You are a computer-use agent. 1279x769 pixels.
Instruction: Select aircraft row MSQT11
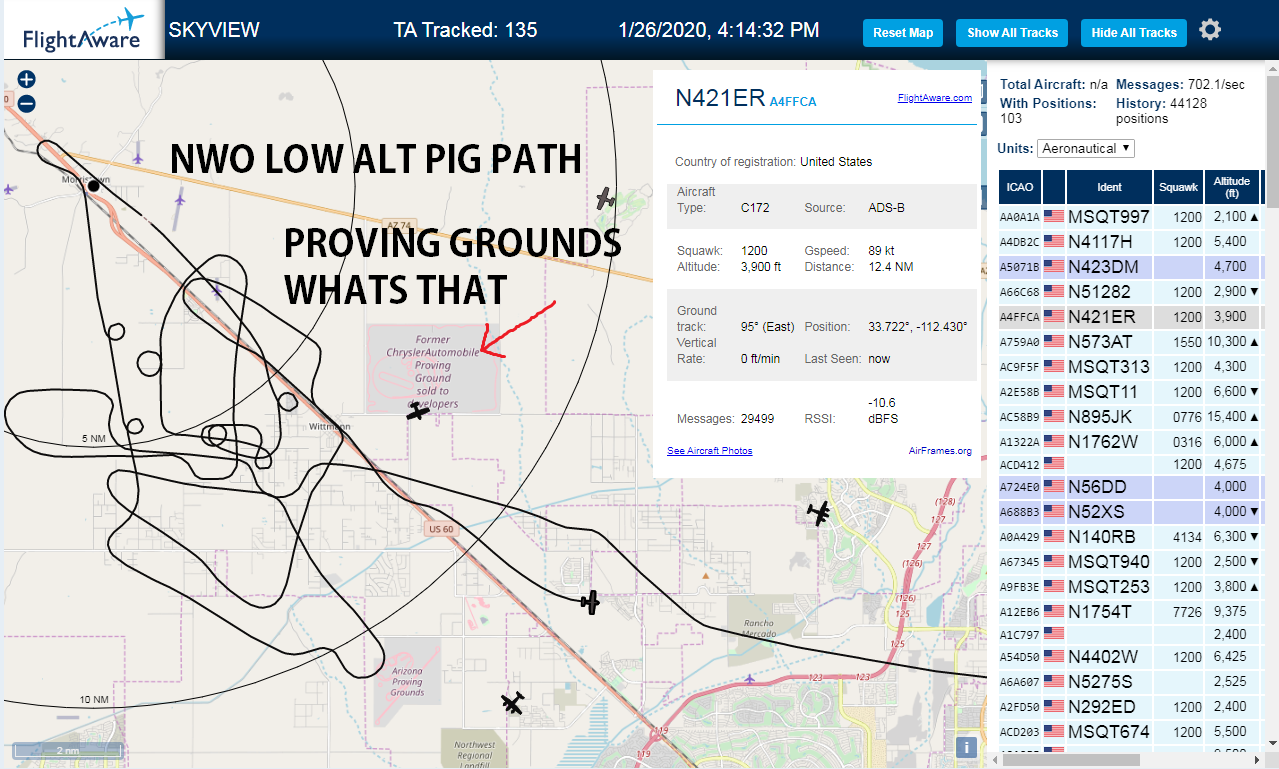pyautogui.click(x=1130, y=391)
